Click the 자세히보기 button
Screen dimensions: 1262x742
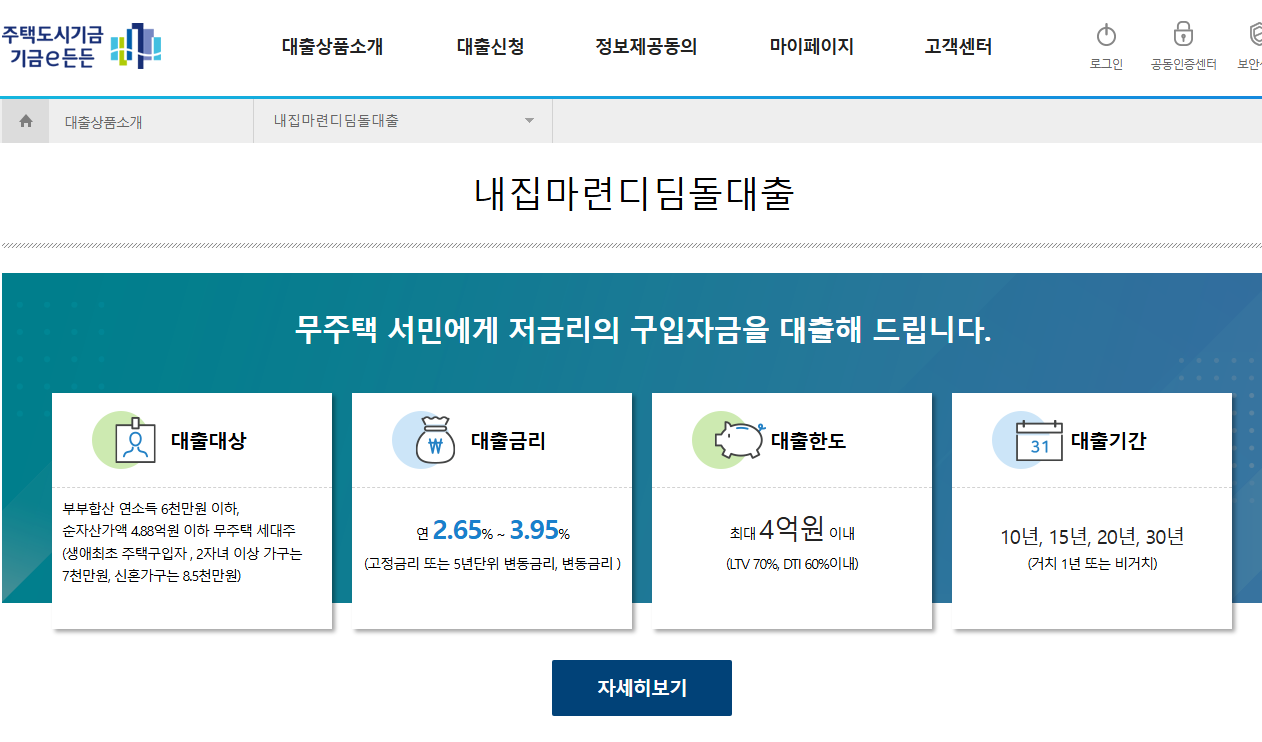point(641,688)
